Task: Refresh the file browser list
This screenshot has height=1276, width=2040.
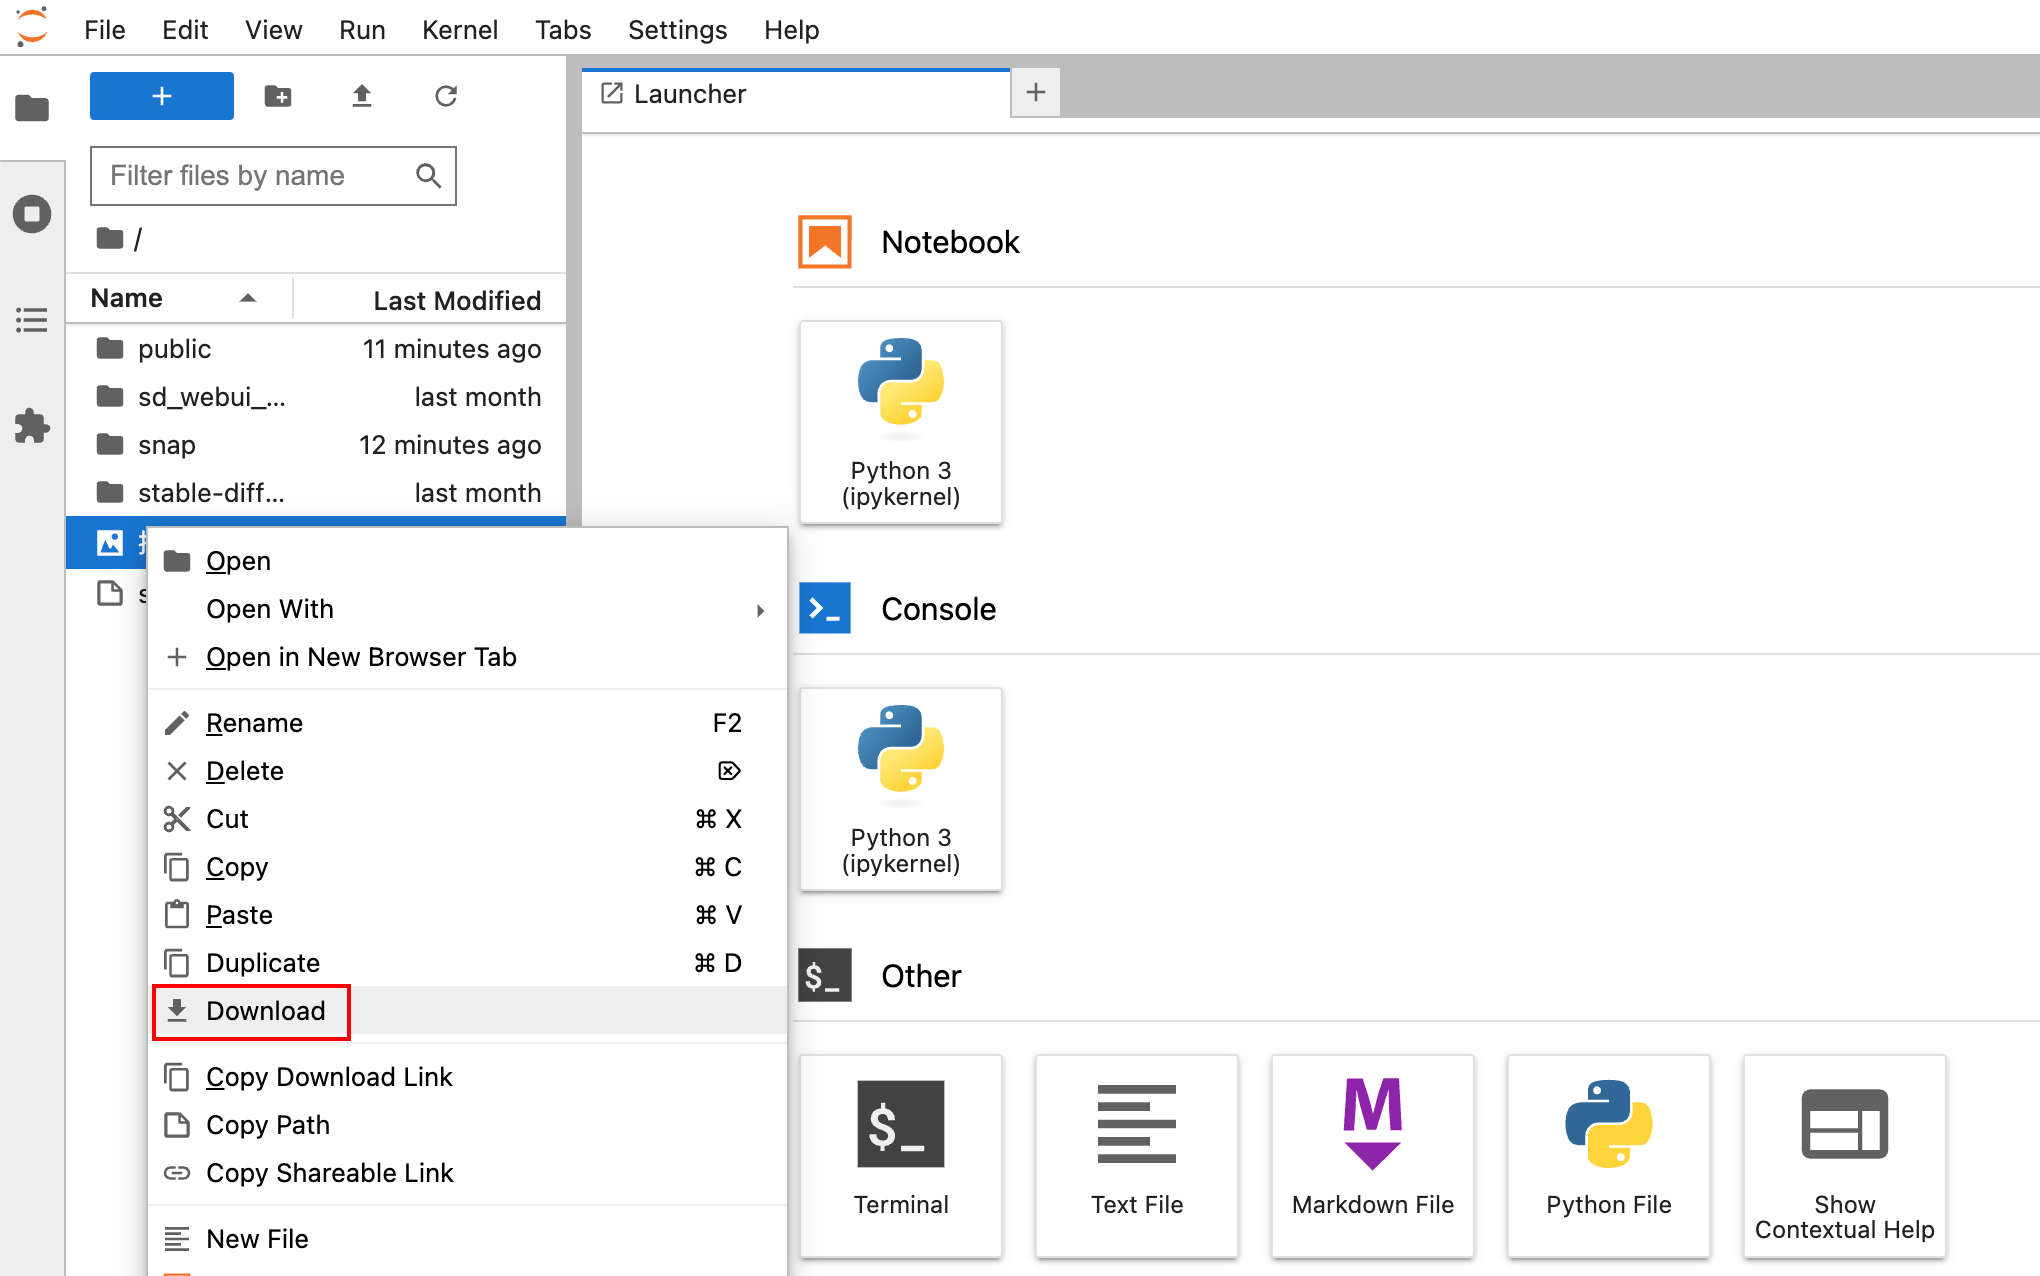Action: [446, 96]
